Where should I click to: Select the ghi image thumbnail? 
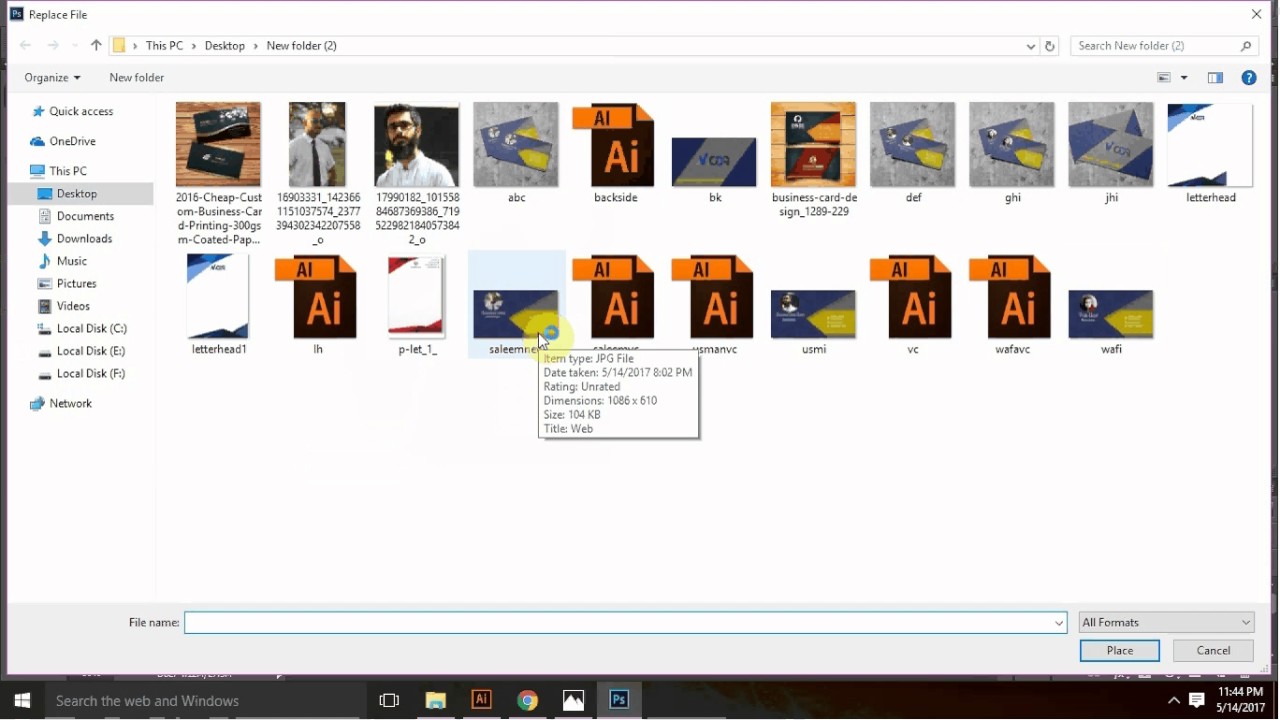point(1011,152)
